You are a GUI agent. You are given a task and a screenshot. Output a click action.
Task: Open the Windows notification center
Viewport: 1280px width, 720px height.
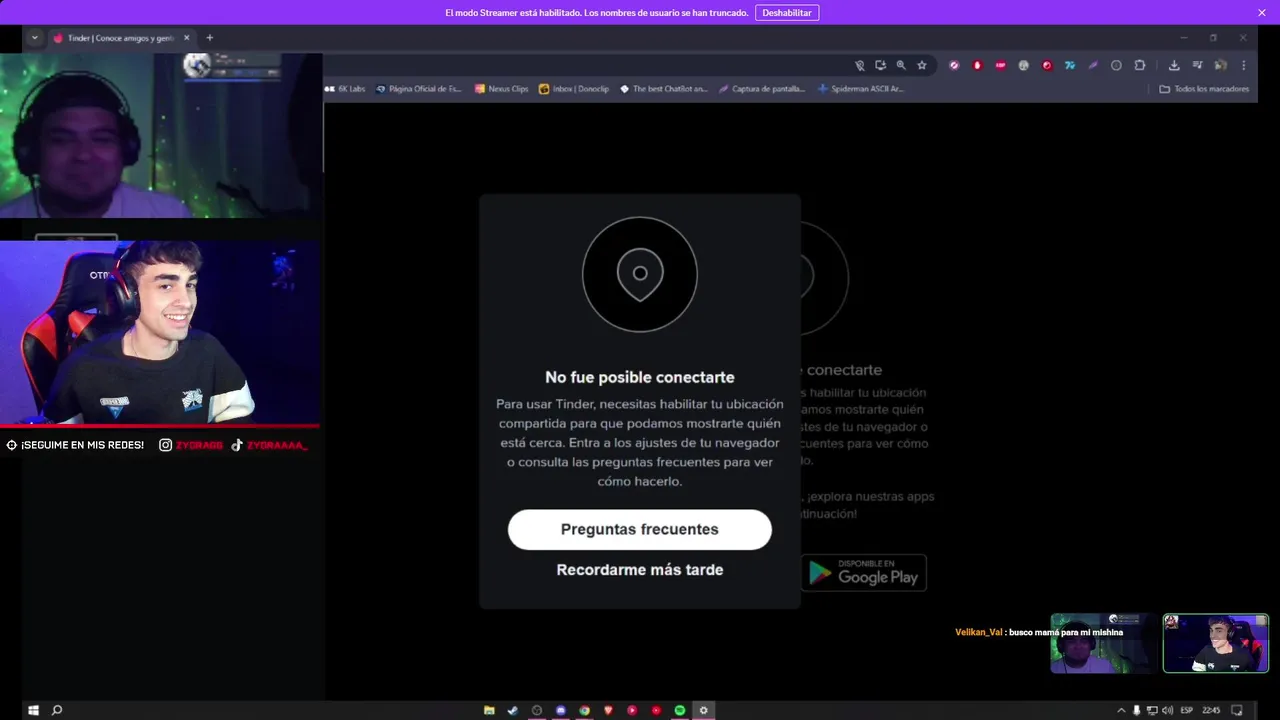coord(1237,710)
